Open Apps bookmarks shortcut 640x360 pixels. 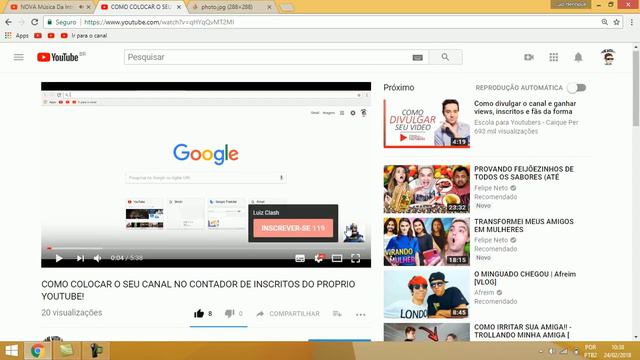coord(17,36)
